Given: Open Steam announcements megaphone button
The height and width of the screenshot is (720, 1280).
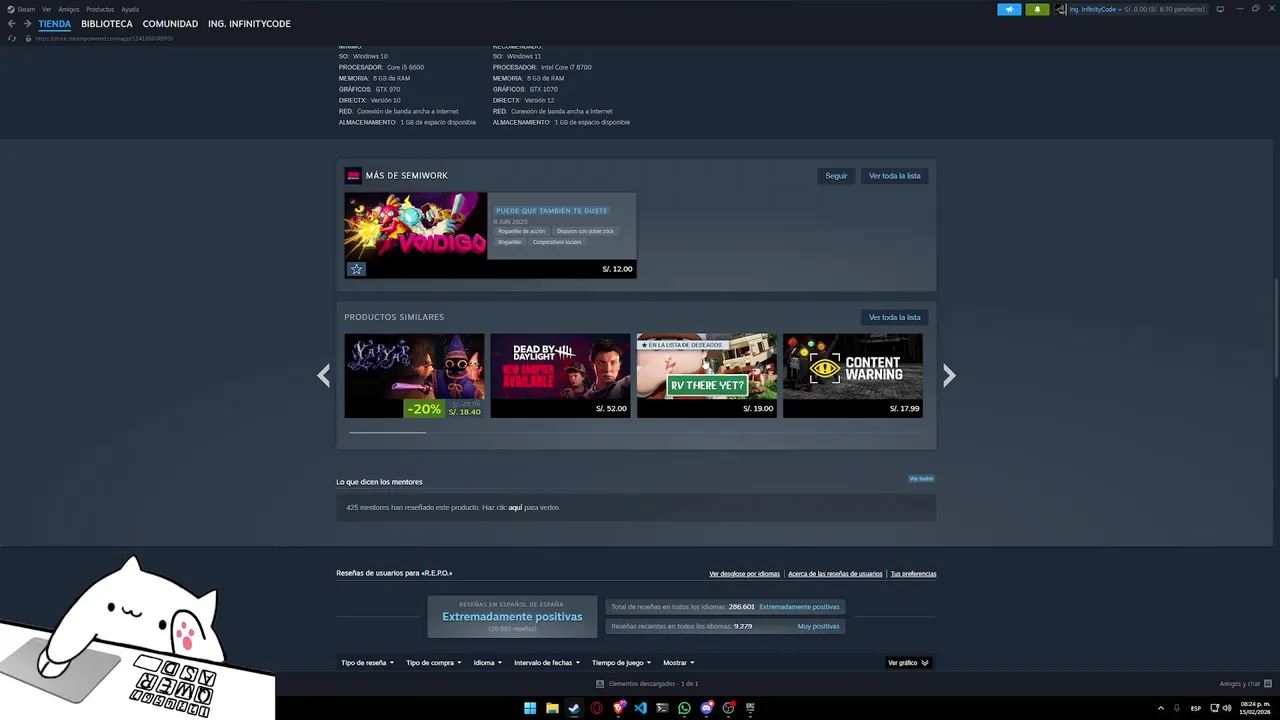Looking at the screenshot, I should pyautogui.click(x=1009, y=9).
